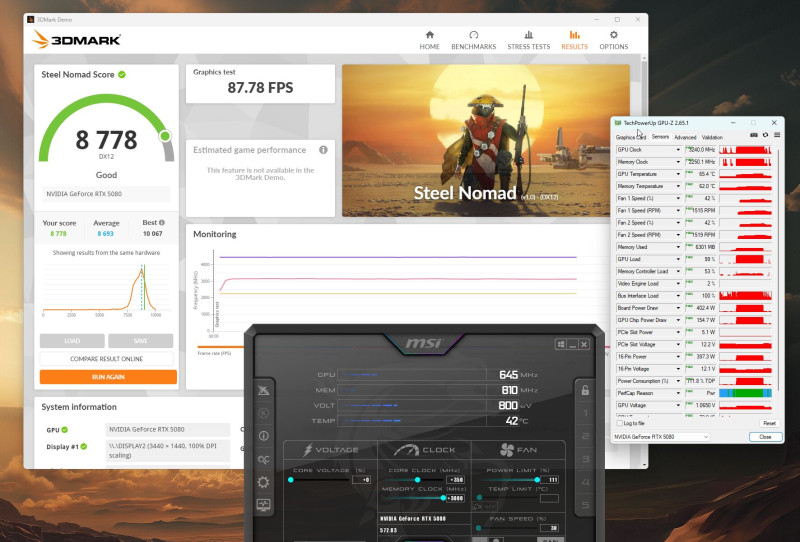Click the Afterburner Windows startup icon
800x542 pixels.
pos(561,344)
